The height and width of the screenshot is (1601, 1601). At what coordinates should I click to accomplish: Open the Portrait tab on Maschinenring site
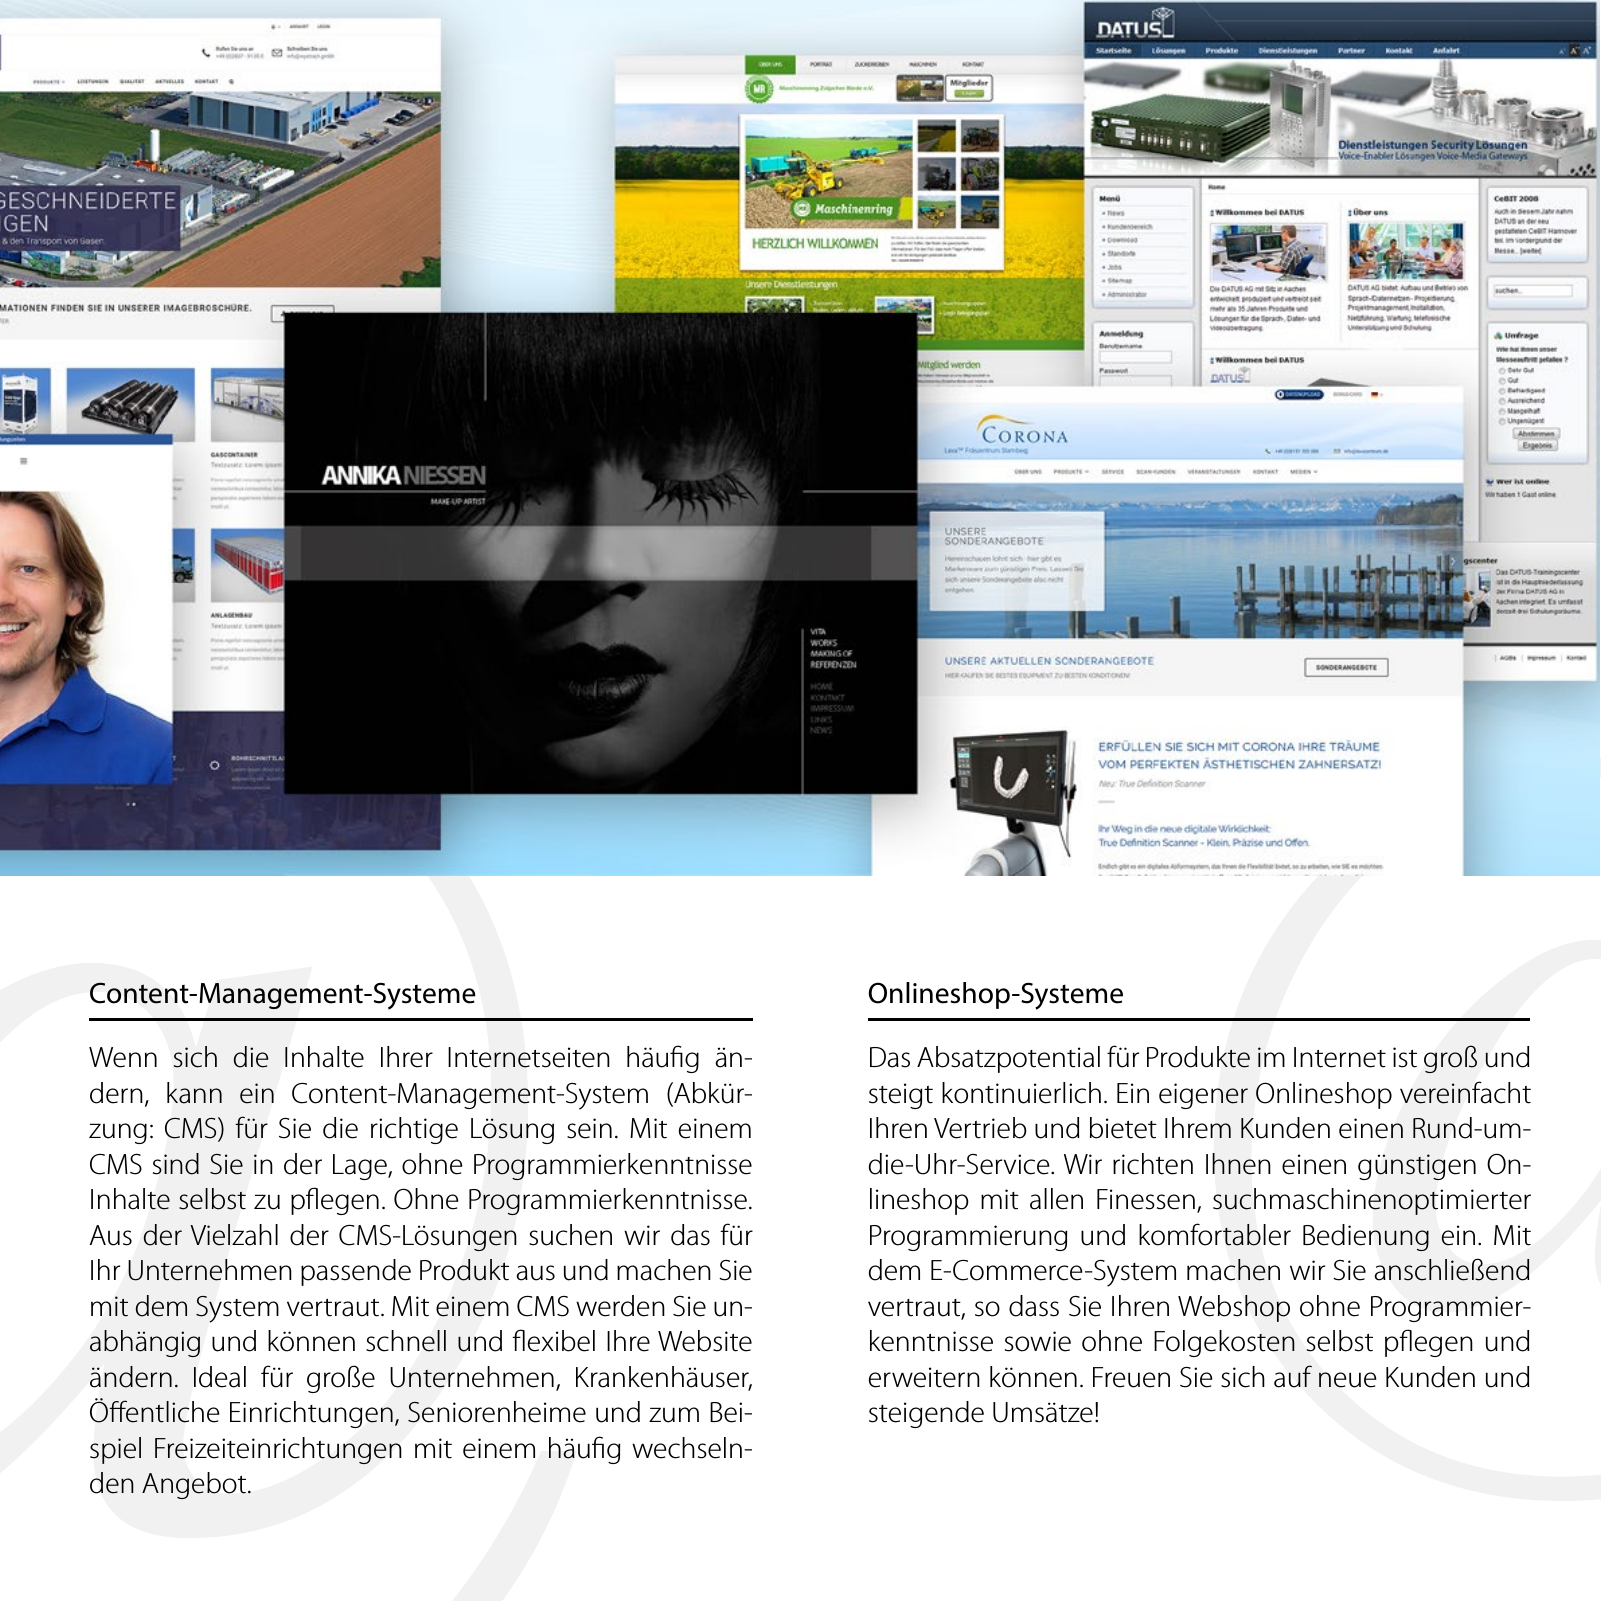(821, 64)
